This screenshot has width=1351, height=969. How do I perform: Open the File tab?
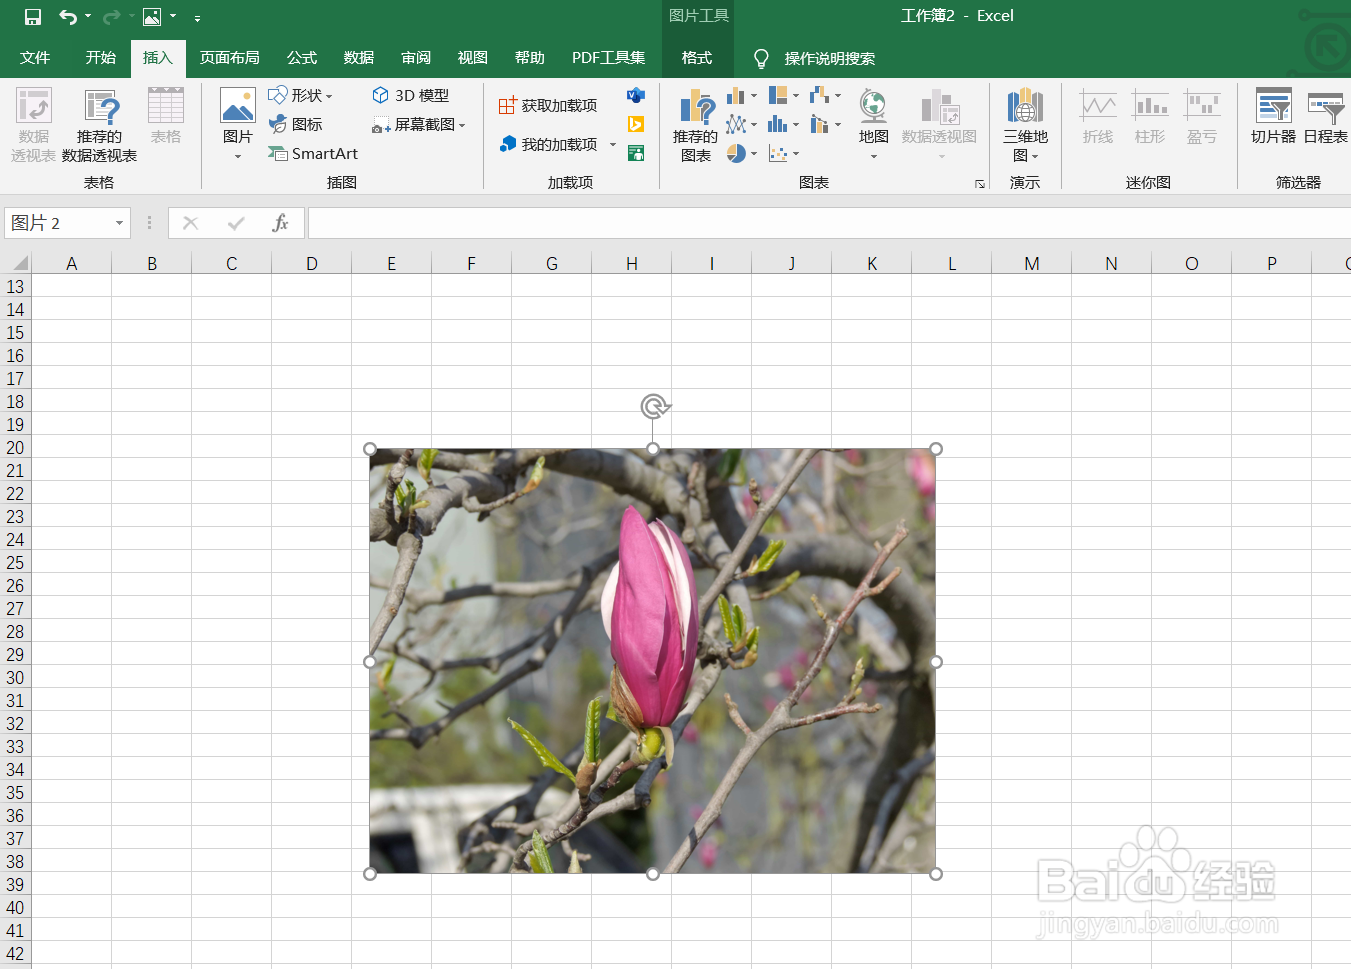[x=35, y=58]
